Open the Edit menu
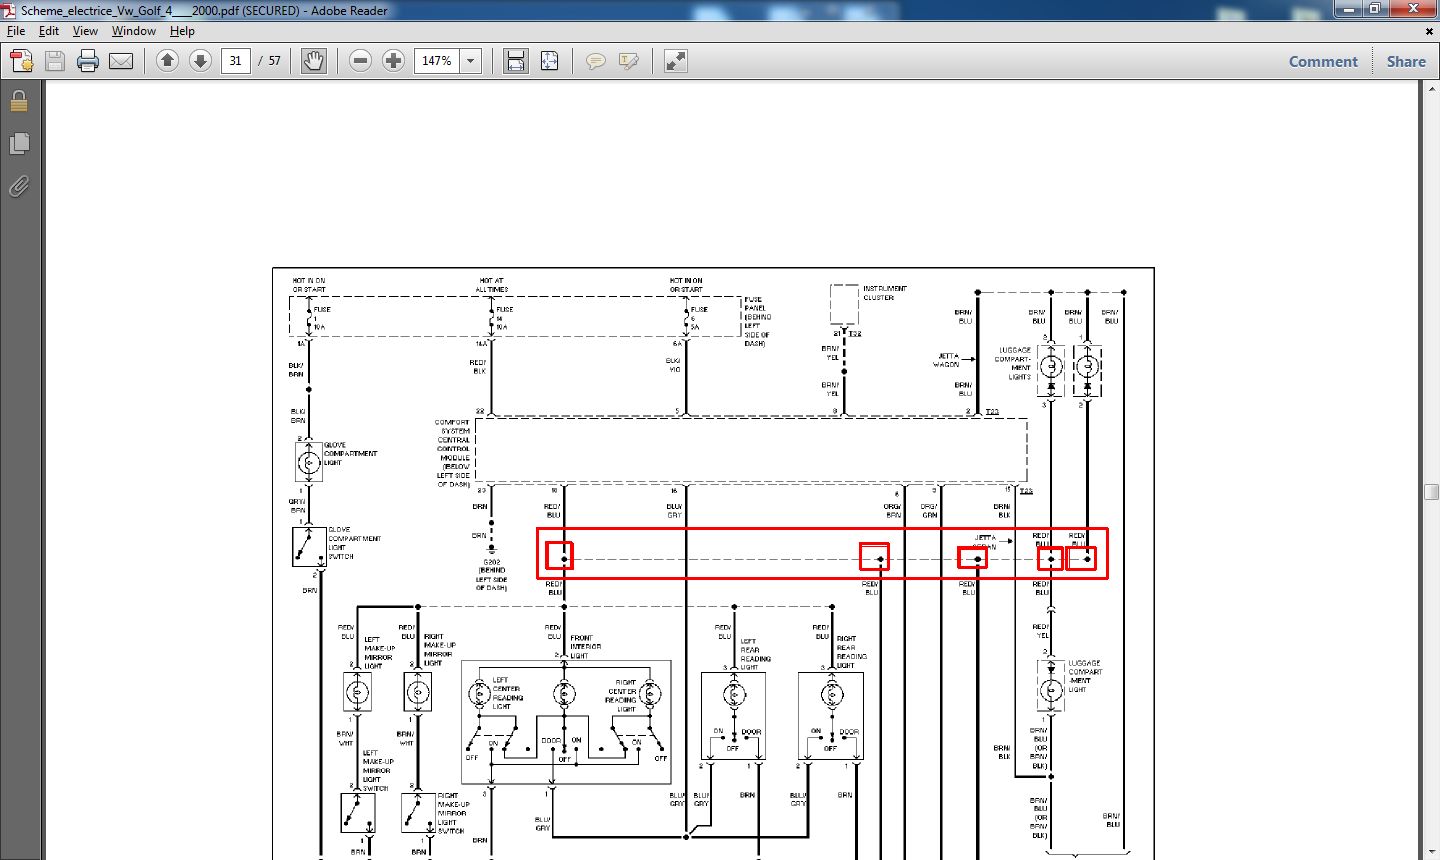This screenshot has height=860, width=1440. (49, 31)
